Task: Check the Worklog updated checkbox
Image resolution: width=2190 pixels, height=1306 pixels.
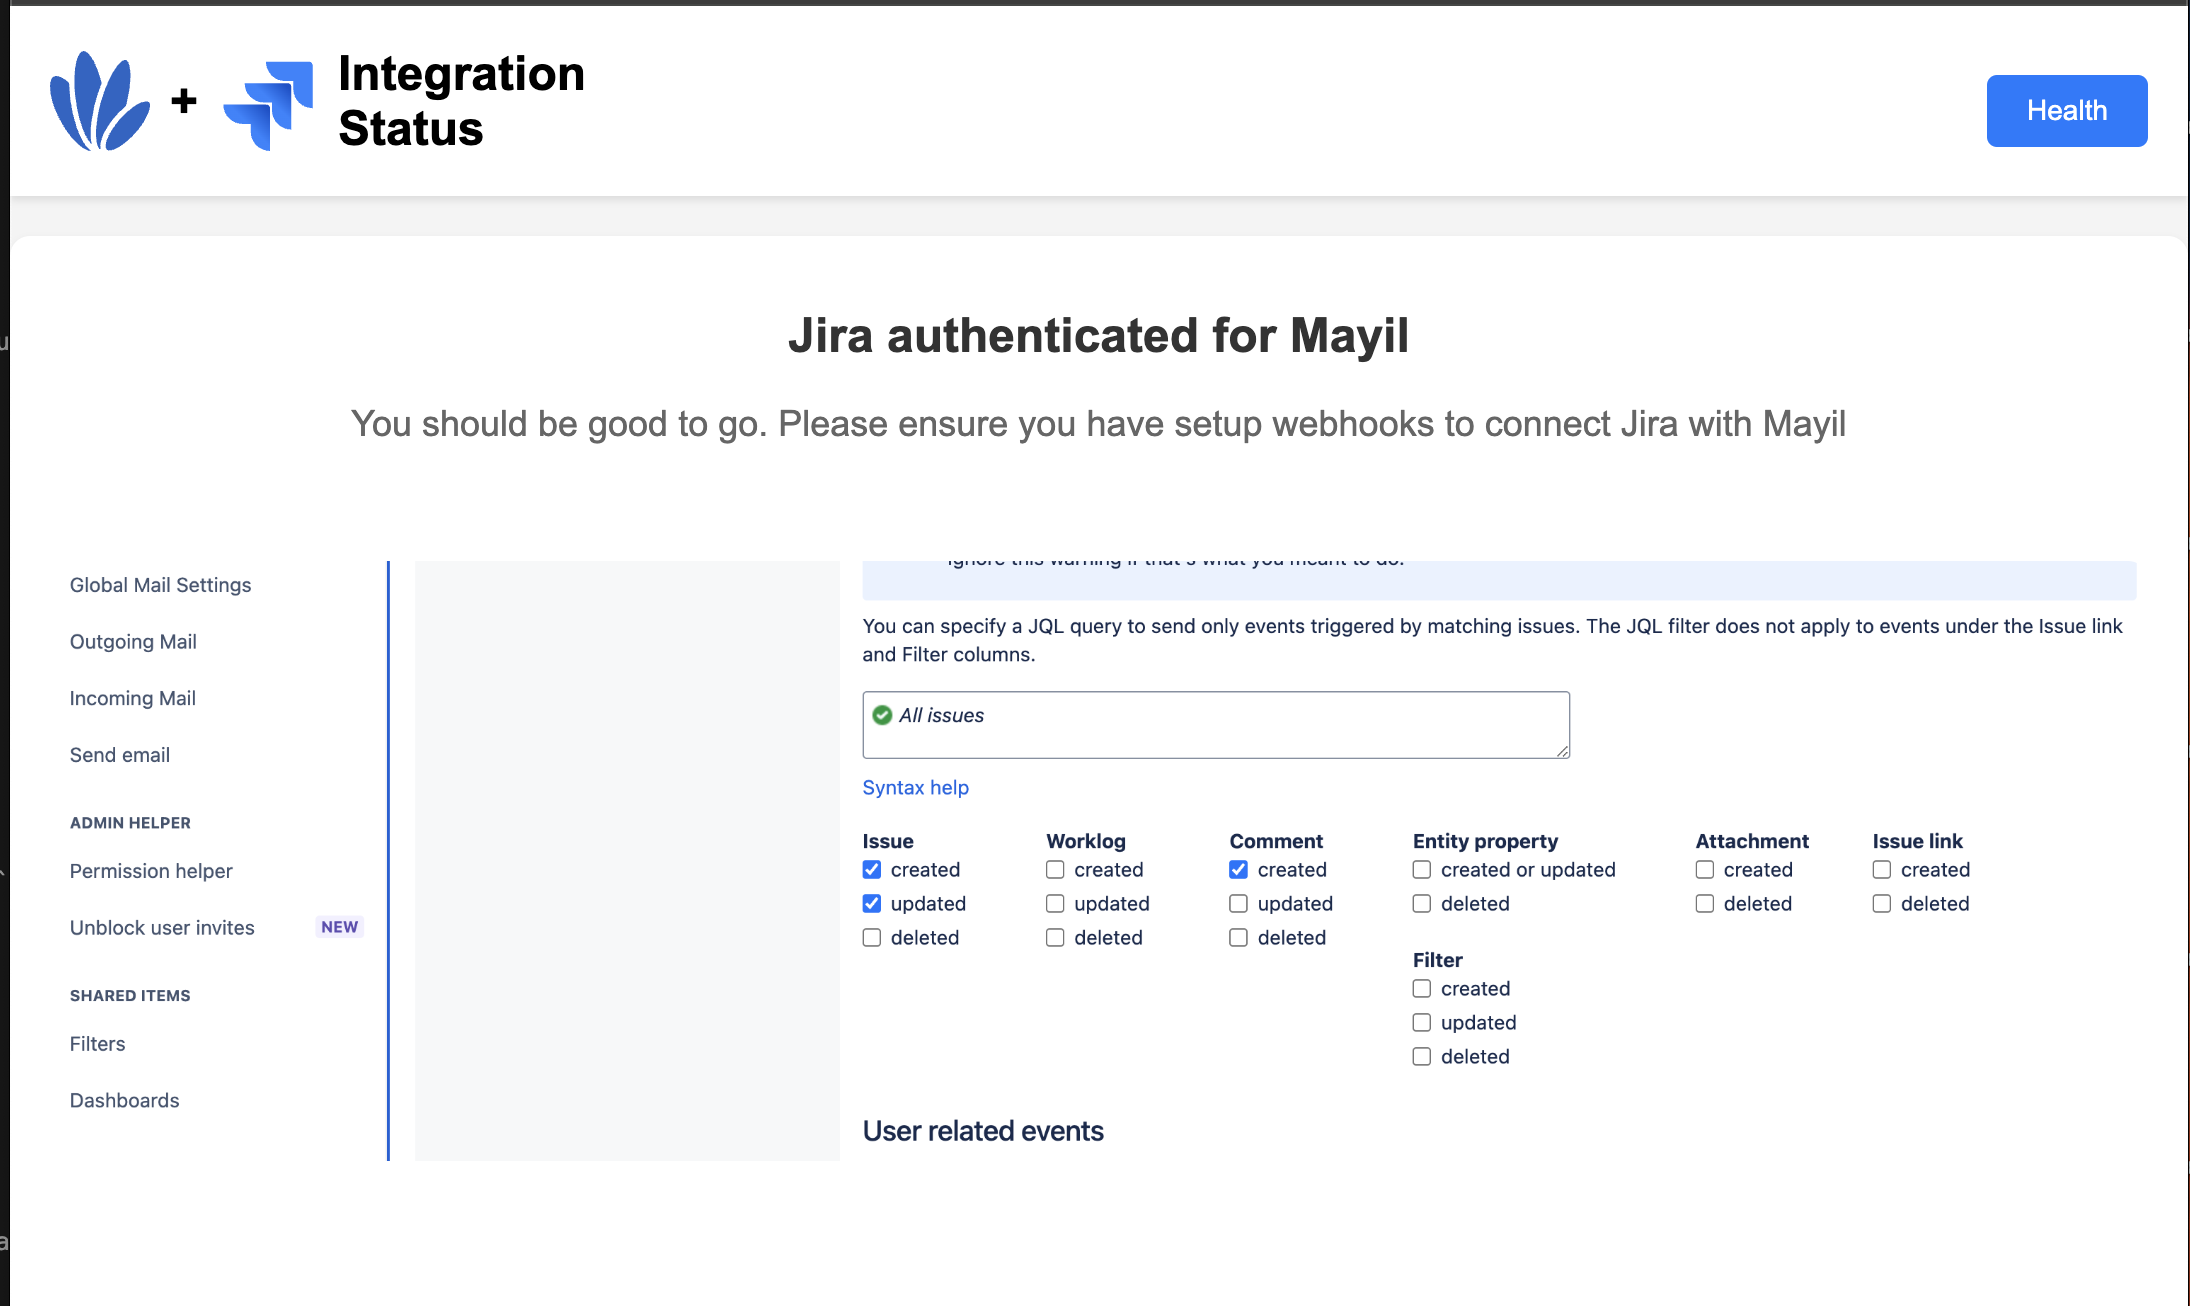Action: click(1055, 903)
